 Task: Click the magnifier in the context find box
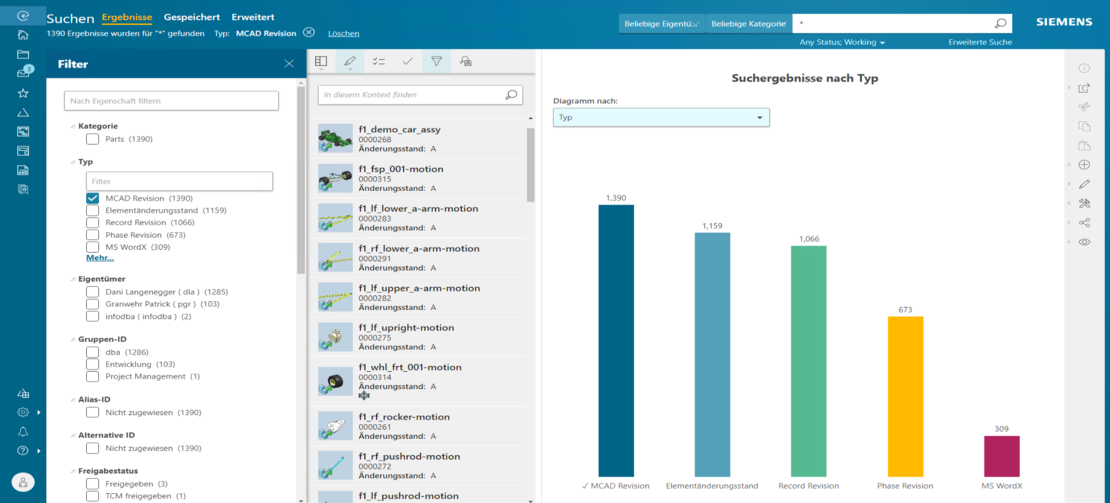[511, 94]
